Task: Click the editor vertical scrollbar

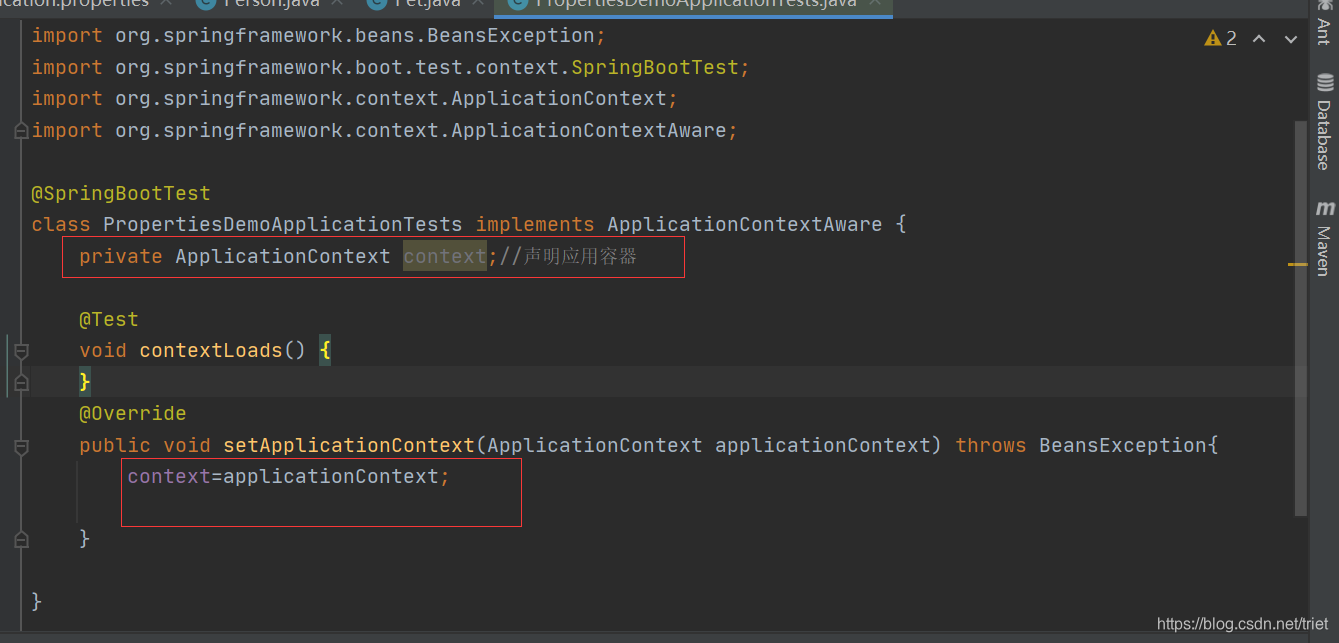Action: point(1300,318)
